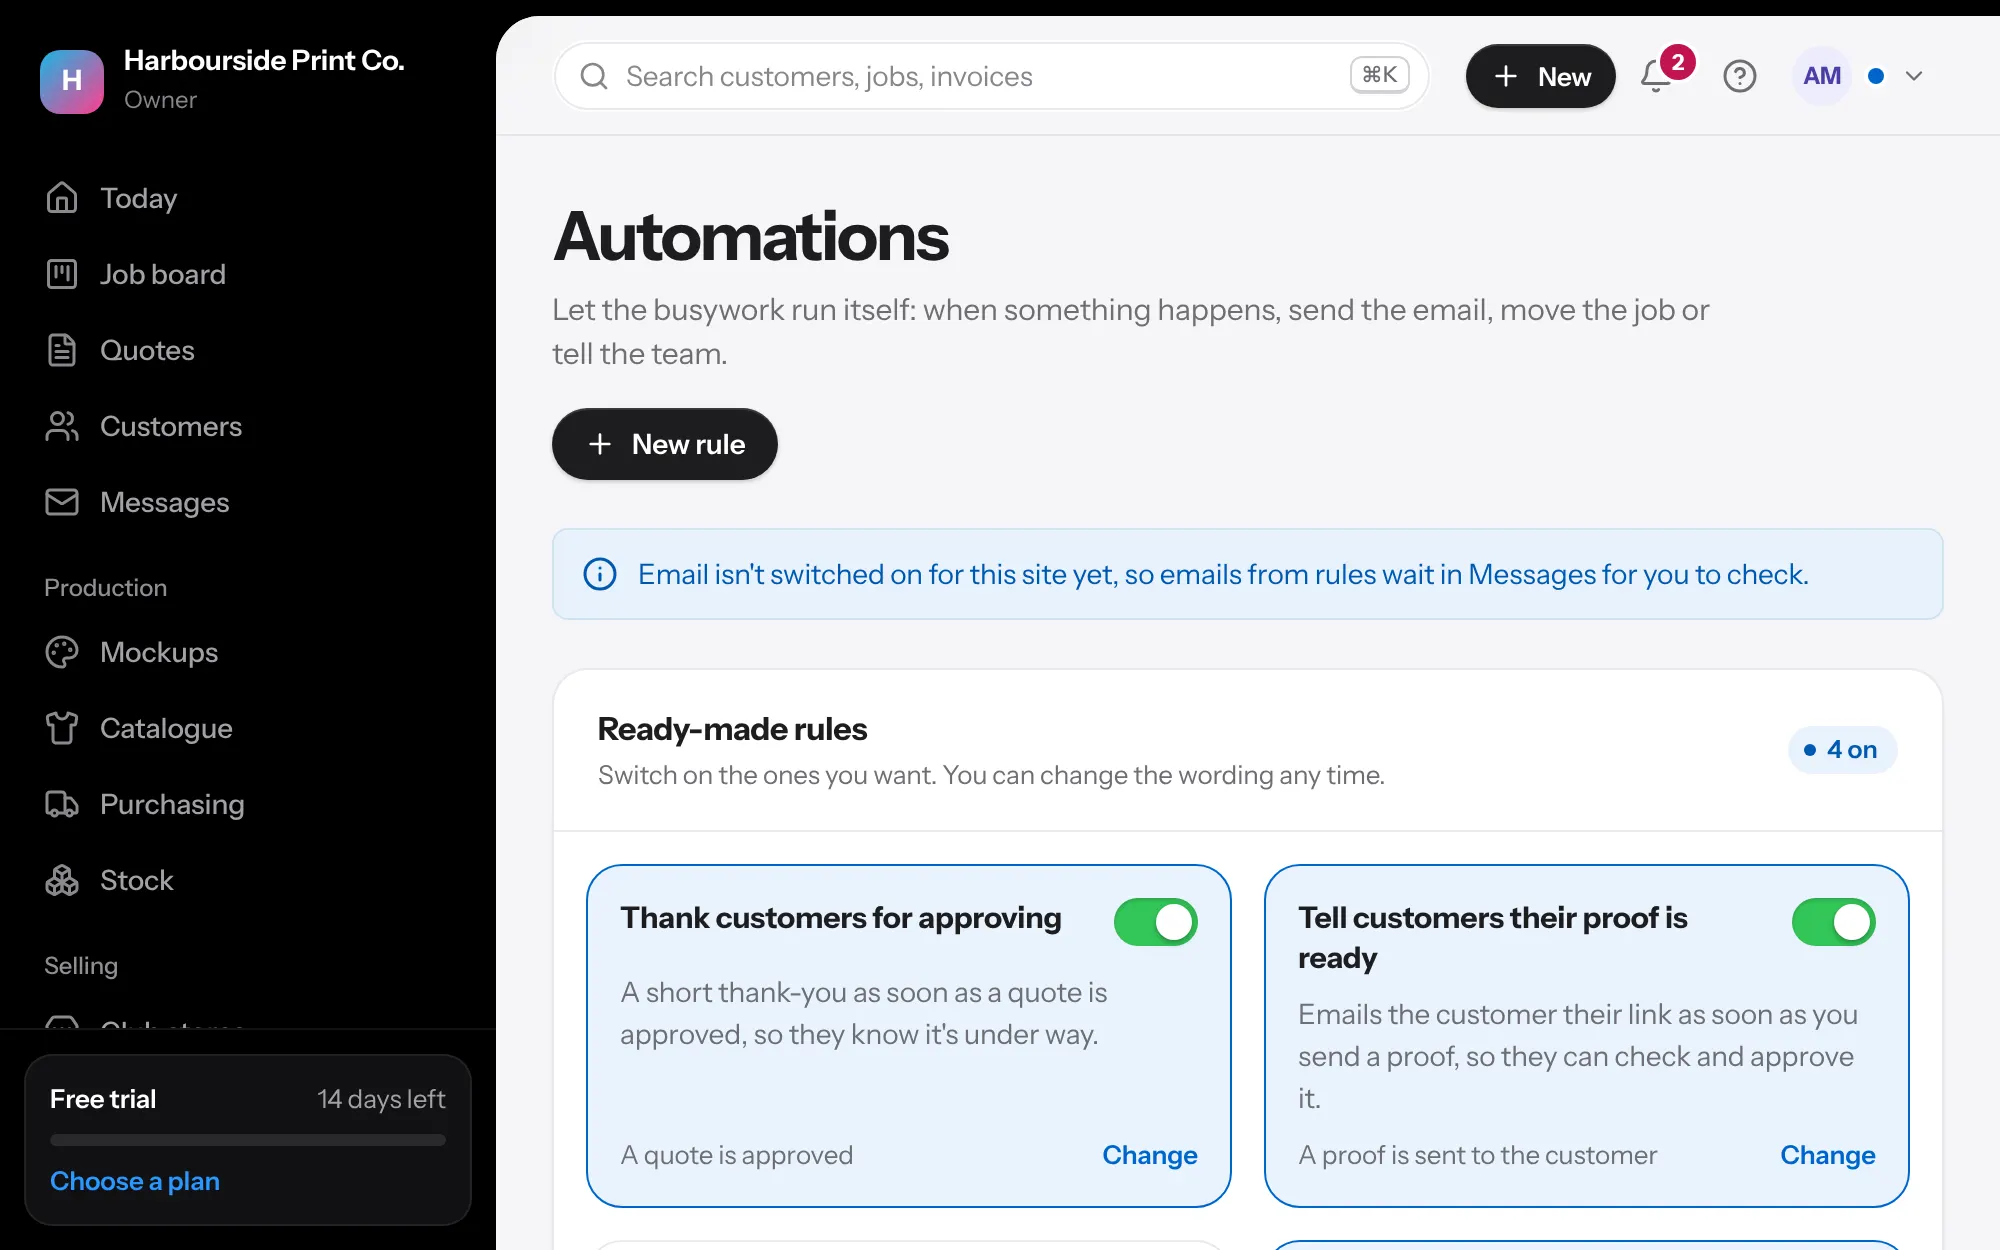Click the Harbourside Print Co. H logo
The width and height of the screenshot is (2000, 1250).
[72, 81]
